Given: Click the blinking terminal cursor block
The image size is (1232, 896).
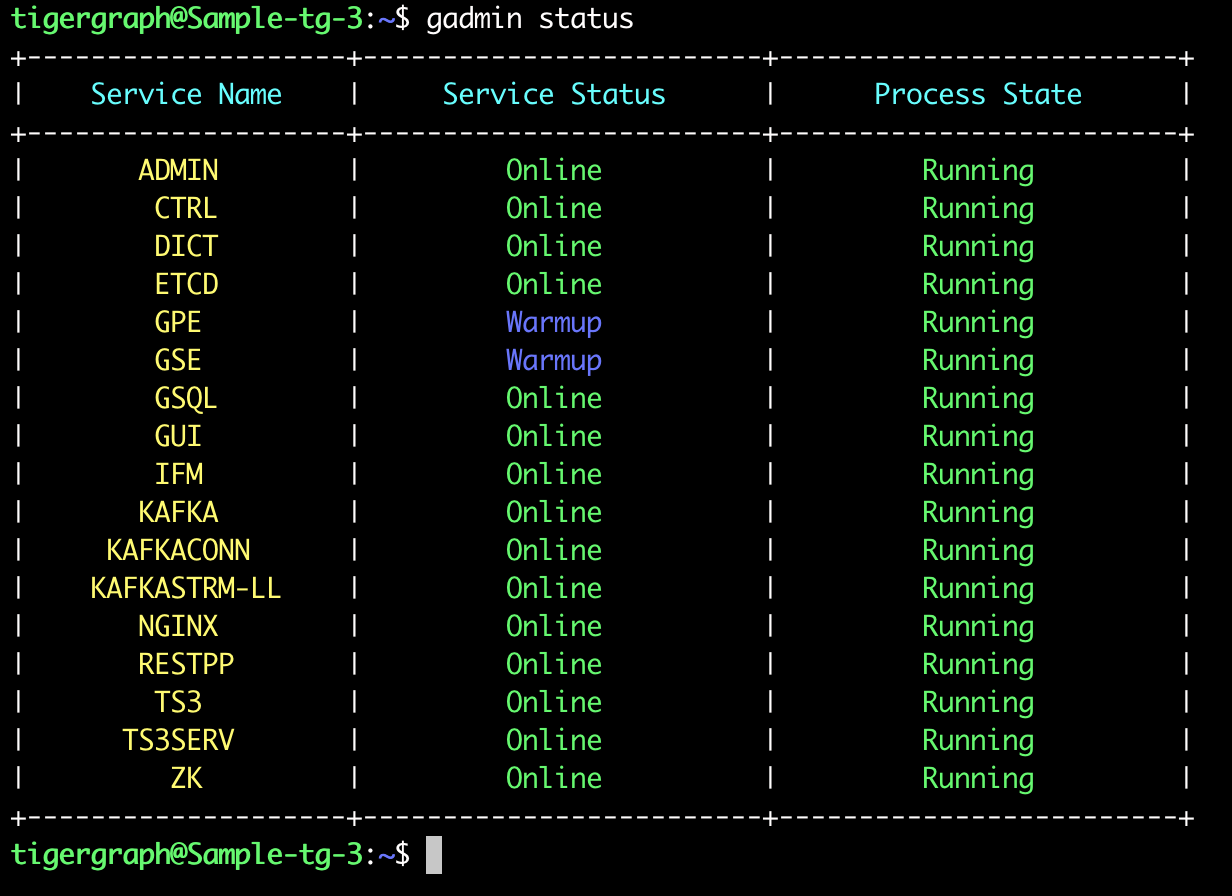Looking at the screenshot, I should point(434,855).
